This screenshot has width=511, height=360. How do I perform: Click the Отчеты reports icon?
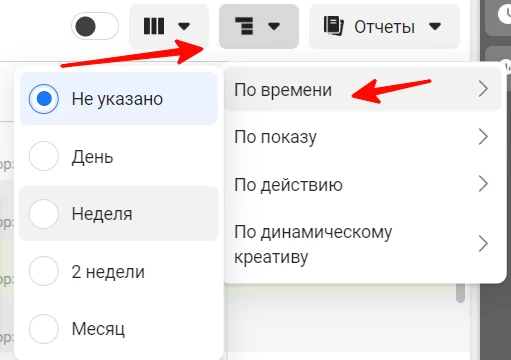coord(334,26)
